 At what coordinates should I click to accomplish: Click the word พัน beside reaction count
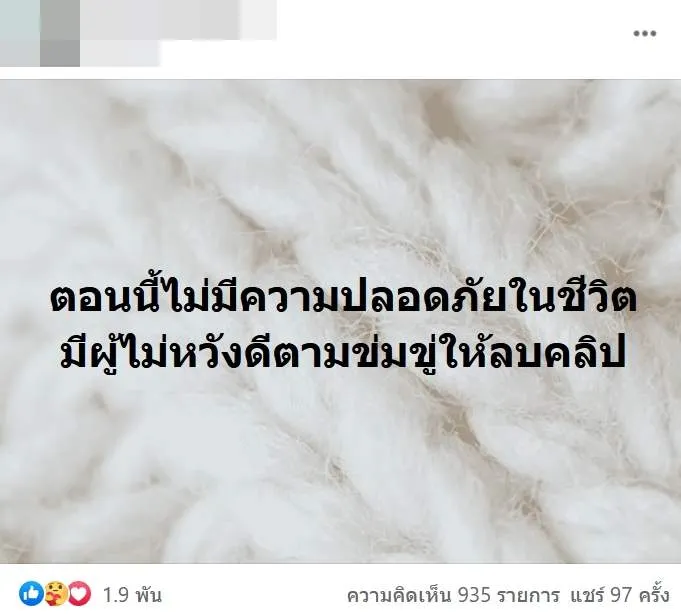148,595
